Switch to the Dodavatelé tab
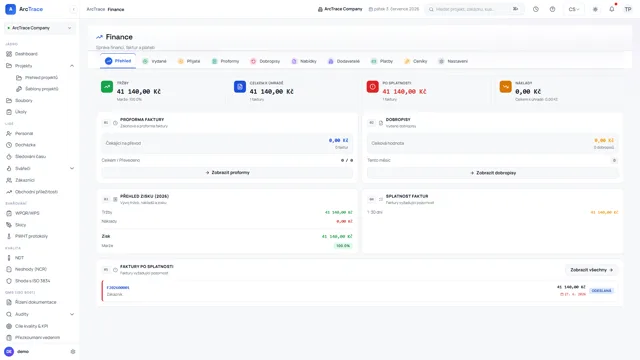This screenshot has width=640, height=360. tap(344, 61)
